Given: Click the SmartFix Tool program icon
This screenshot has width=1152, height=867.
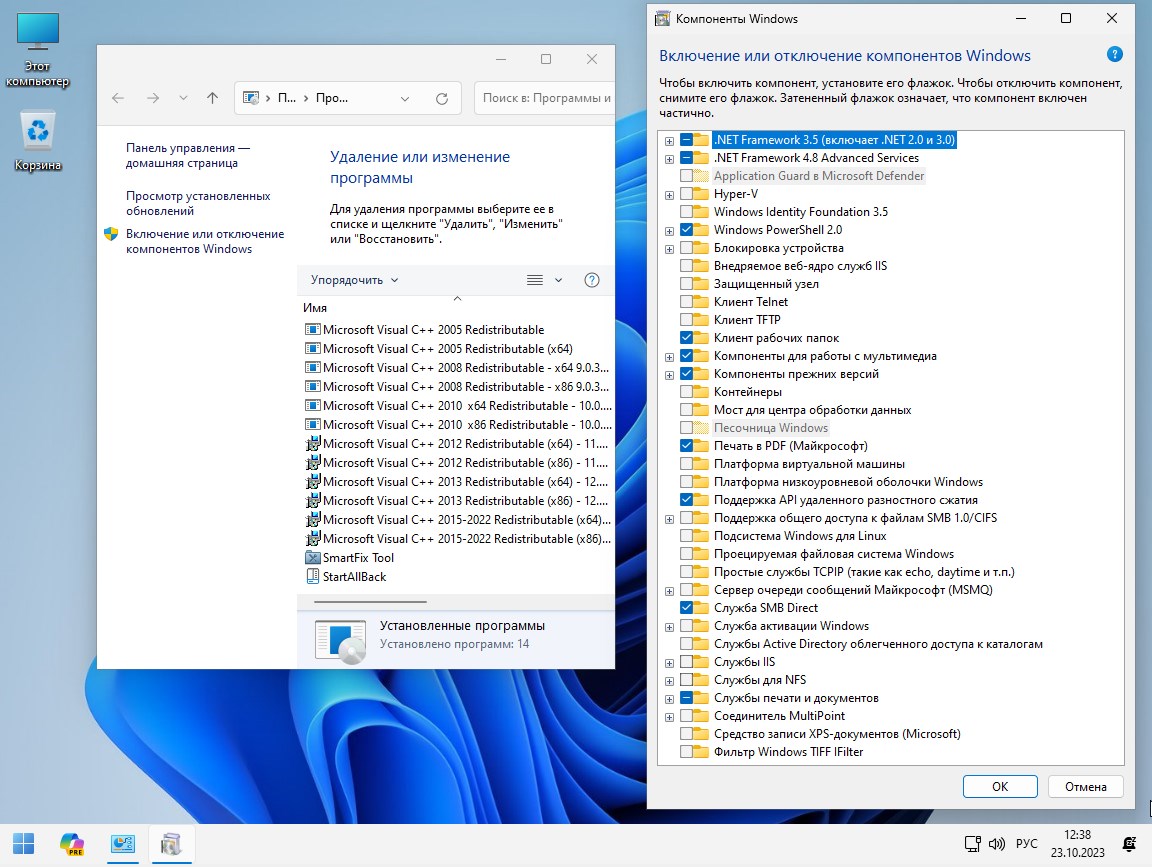Looking at the screenshot, I should pyautogui.click(x=312, y=558).
